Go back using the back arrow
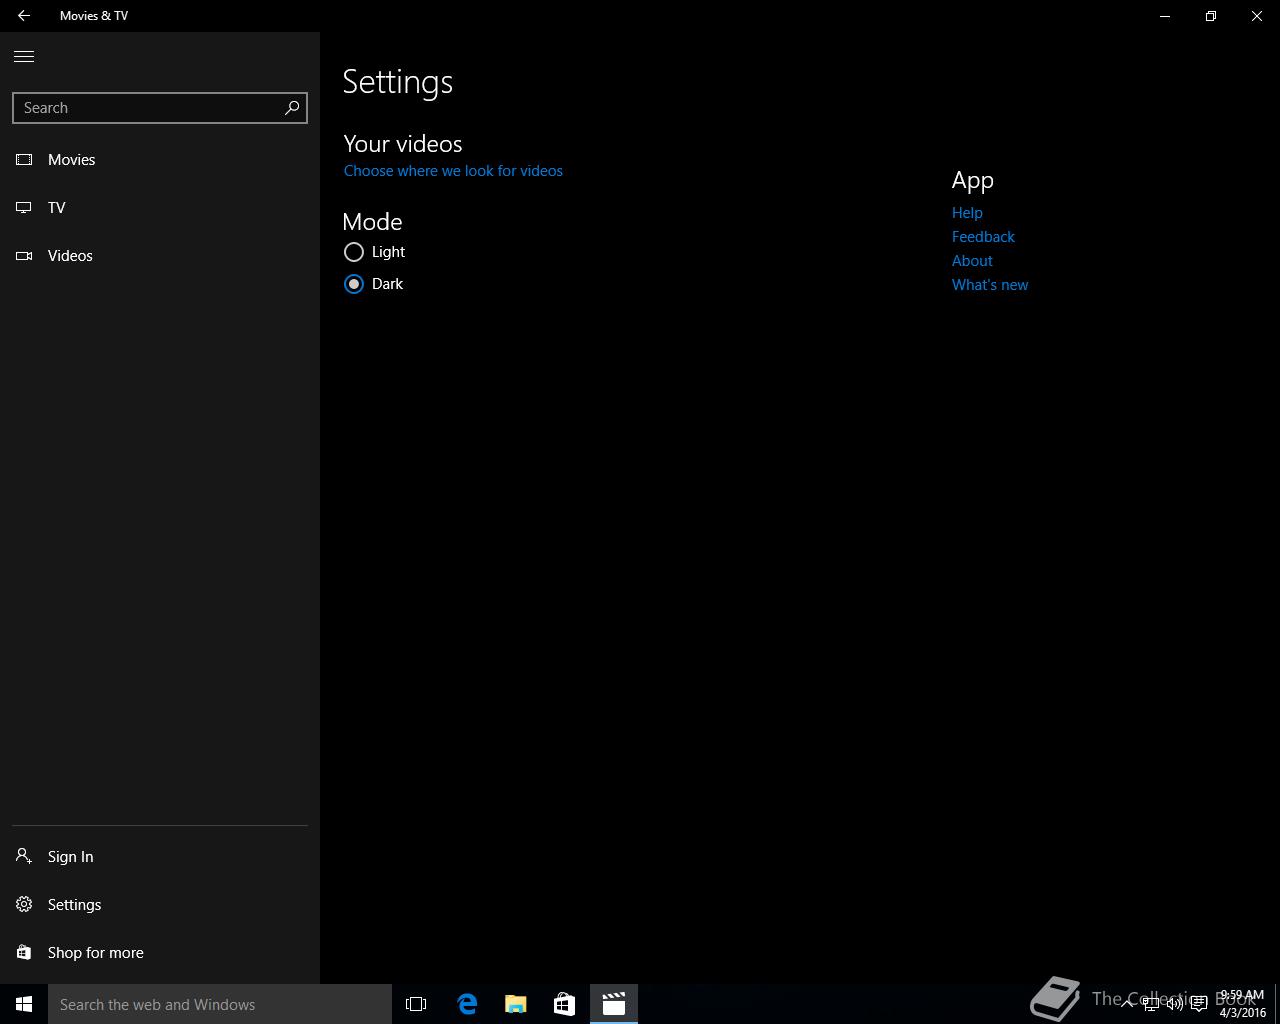1280x1024 pixels. (x=24, y=16)
